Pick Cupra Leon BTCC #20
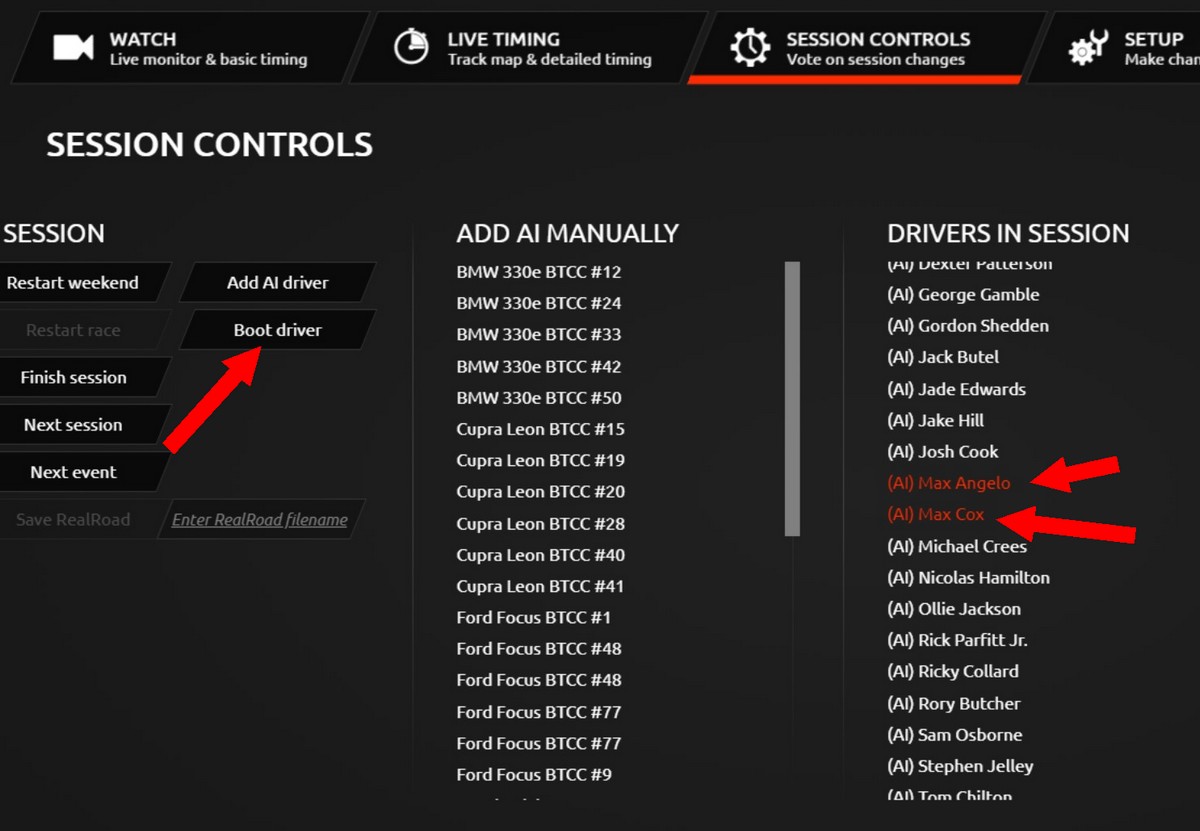1200x831 pixels. pyautogui.click(x=541, y=491)
